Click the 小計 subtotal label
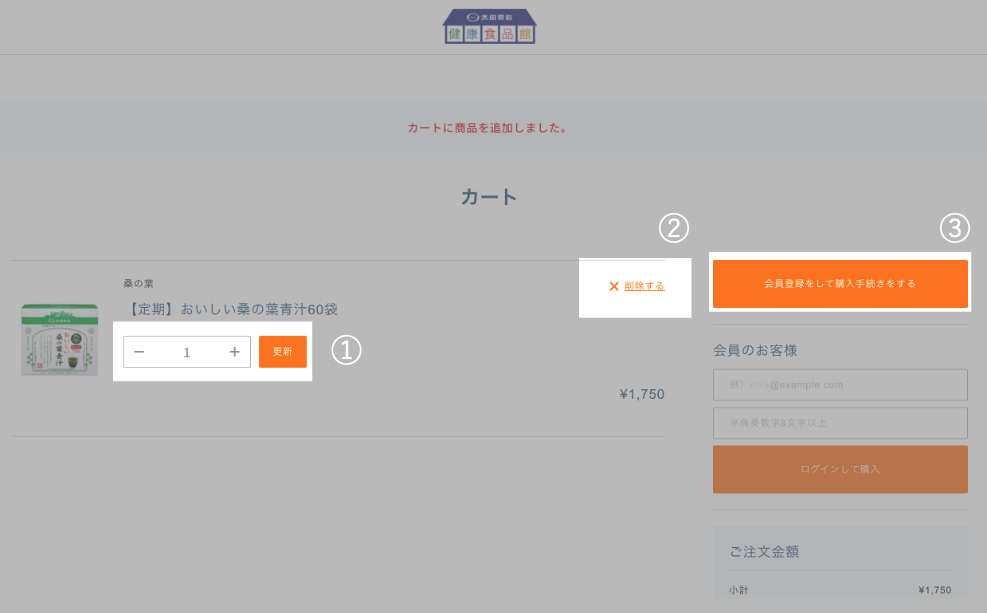 point(739,590)
